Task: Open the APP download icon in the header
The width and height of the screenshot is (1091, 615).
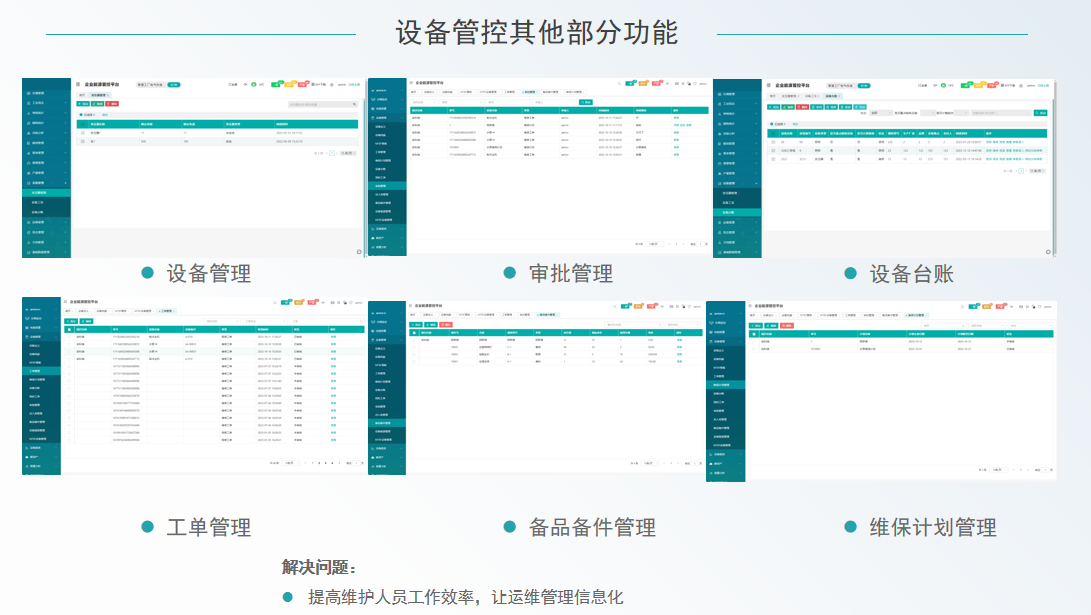Action: 312,85
